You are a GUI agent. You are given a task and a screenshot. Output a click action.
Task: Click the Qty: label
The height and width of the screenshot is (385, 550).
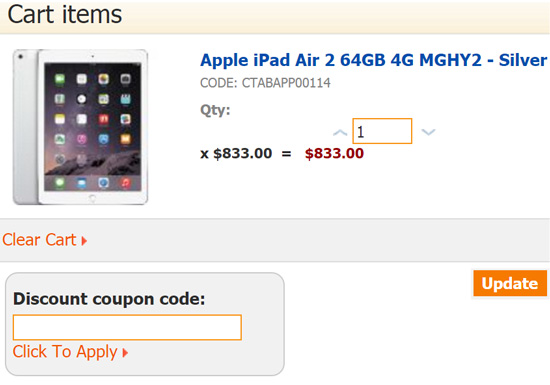[x=215, y=110]
